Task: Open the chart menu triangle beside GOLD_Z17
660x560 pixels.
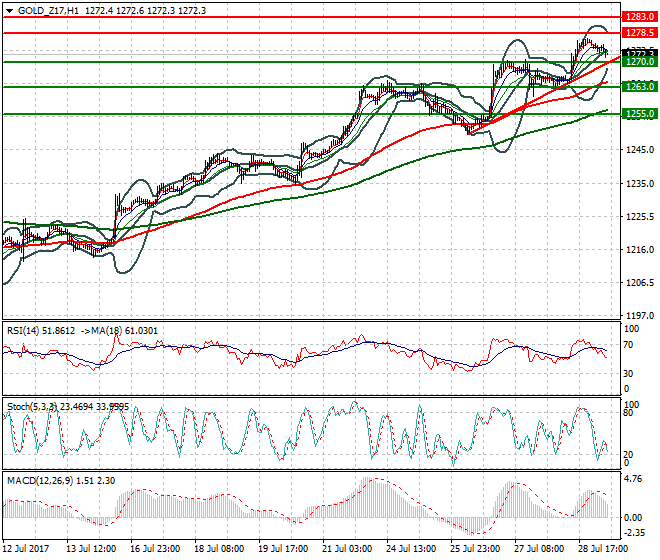Action: [9, 11]
